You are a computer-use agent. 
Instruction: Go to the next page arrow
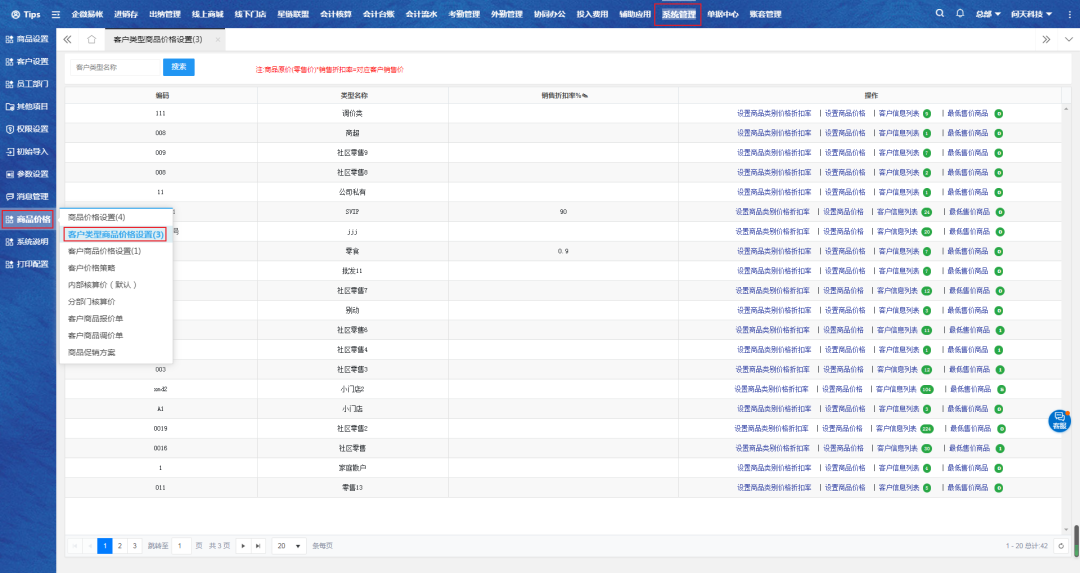tap(242, 546)
